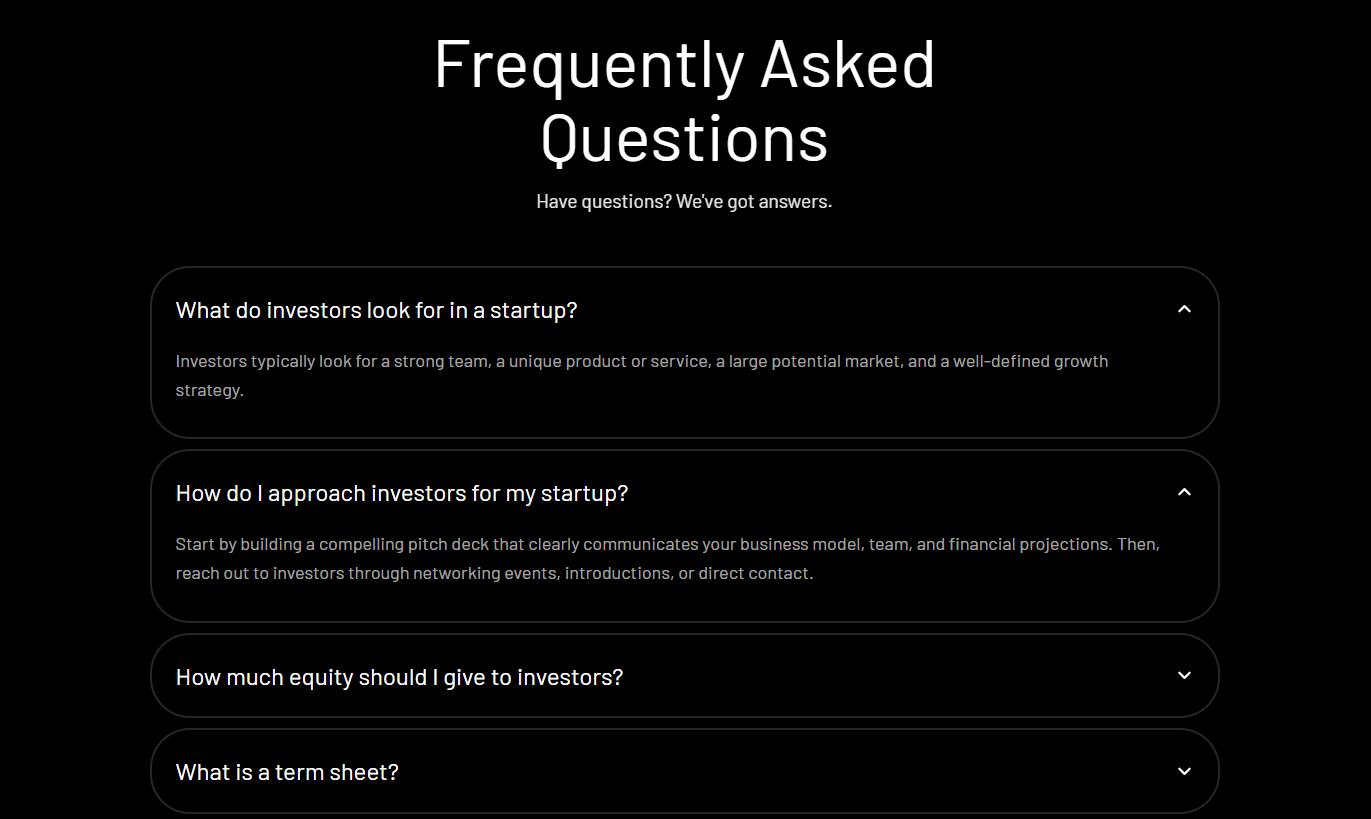Click the word 'Questions' in the main heading
1371x819 pixels.
[x=684, y=138]
